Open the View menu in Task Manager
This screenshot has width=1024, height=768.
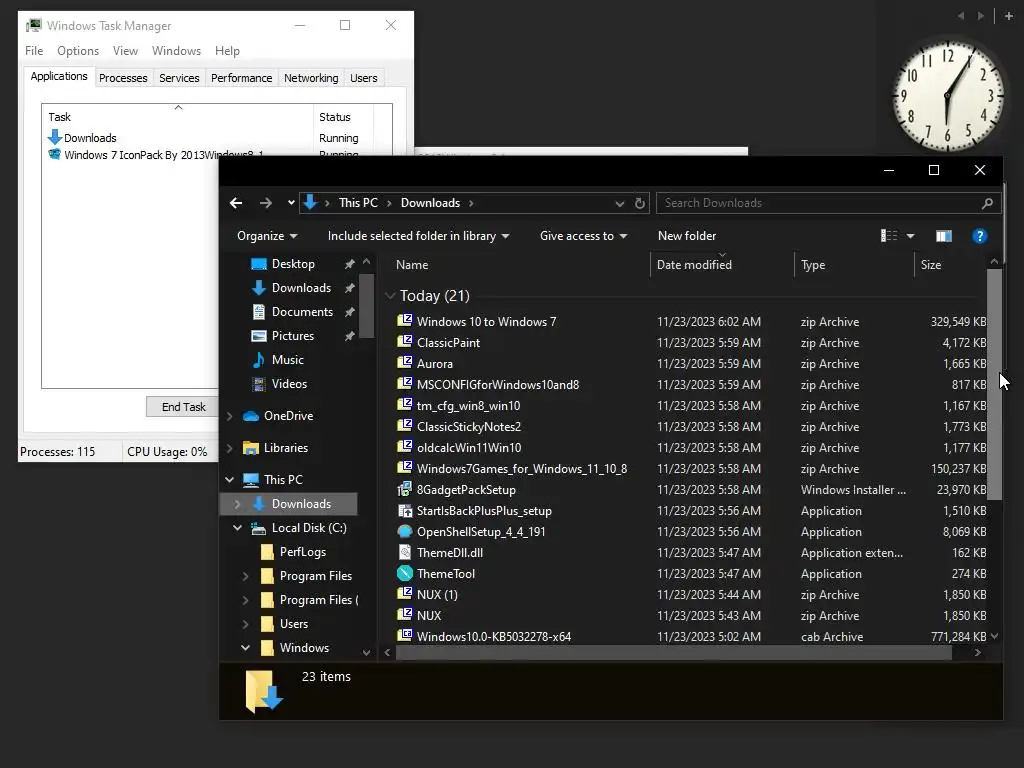125,51
